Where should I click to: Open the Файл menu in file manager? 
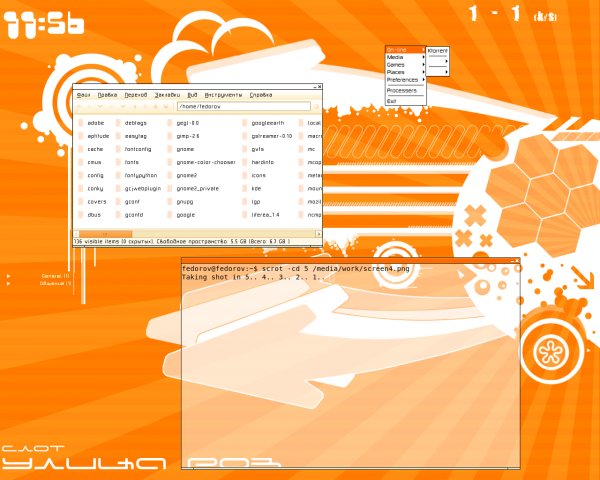click(83, 94)
